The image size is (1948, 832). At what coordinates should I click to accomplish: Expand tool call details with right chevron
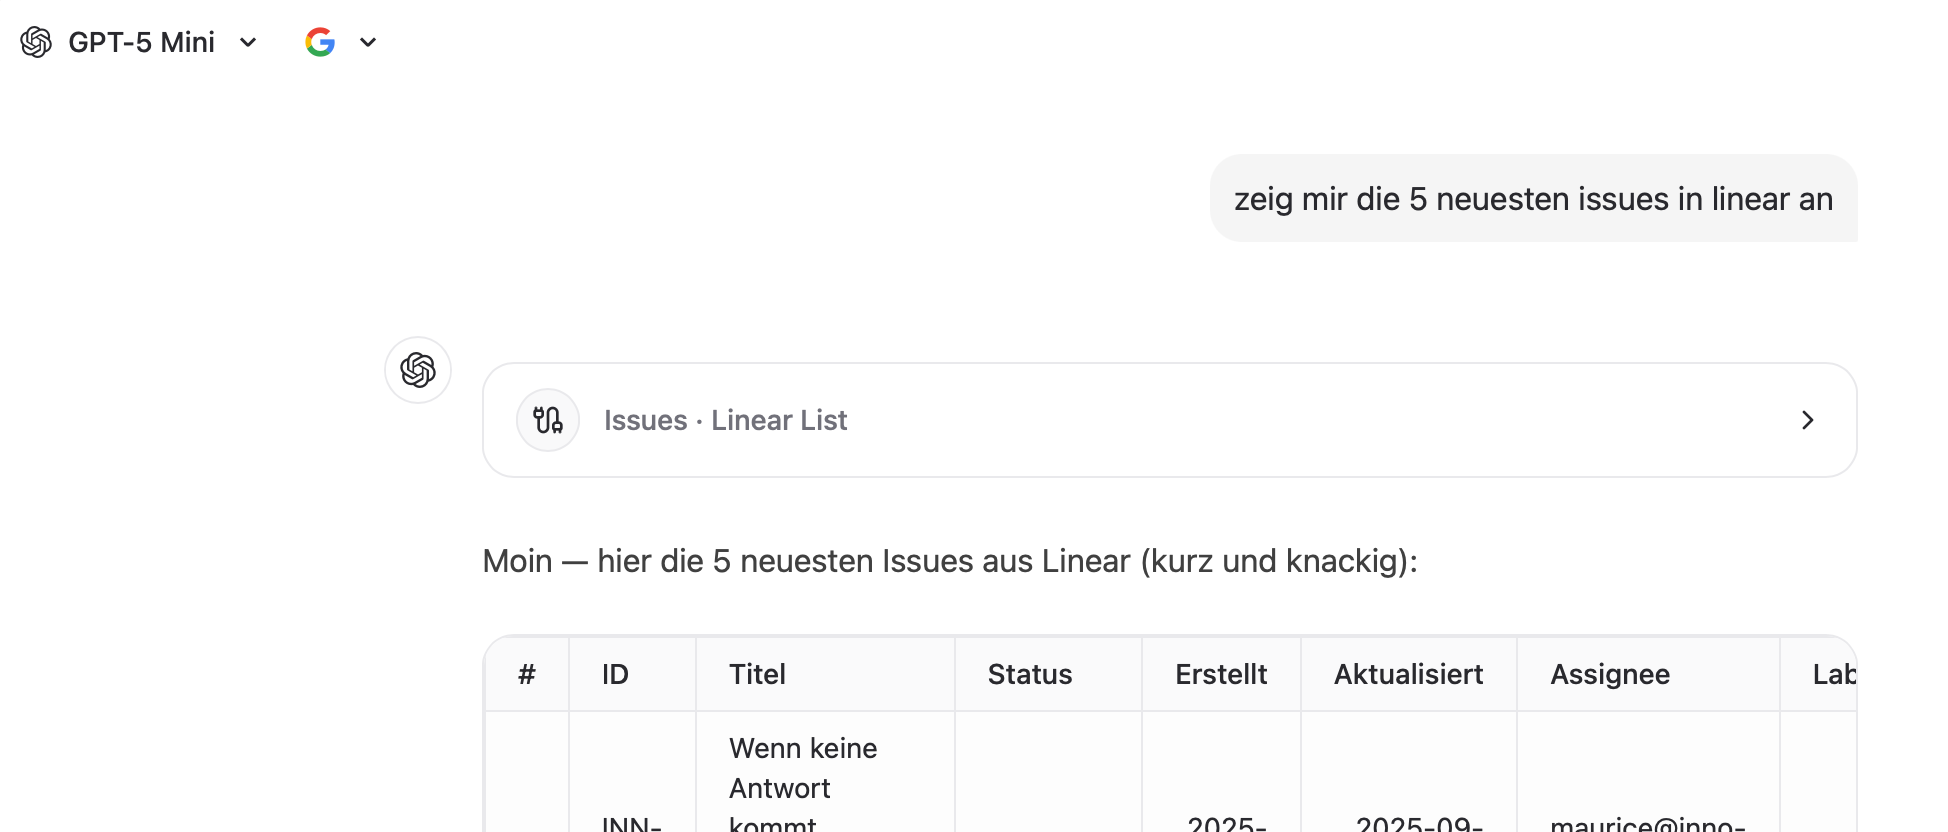(1807, 420)
